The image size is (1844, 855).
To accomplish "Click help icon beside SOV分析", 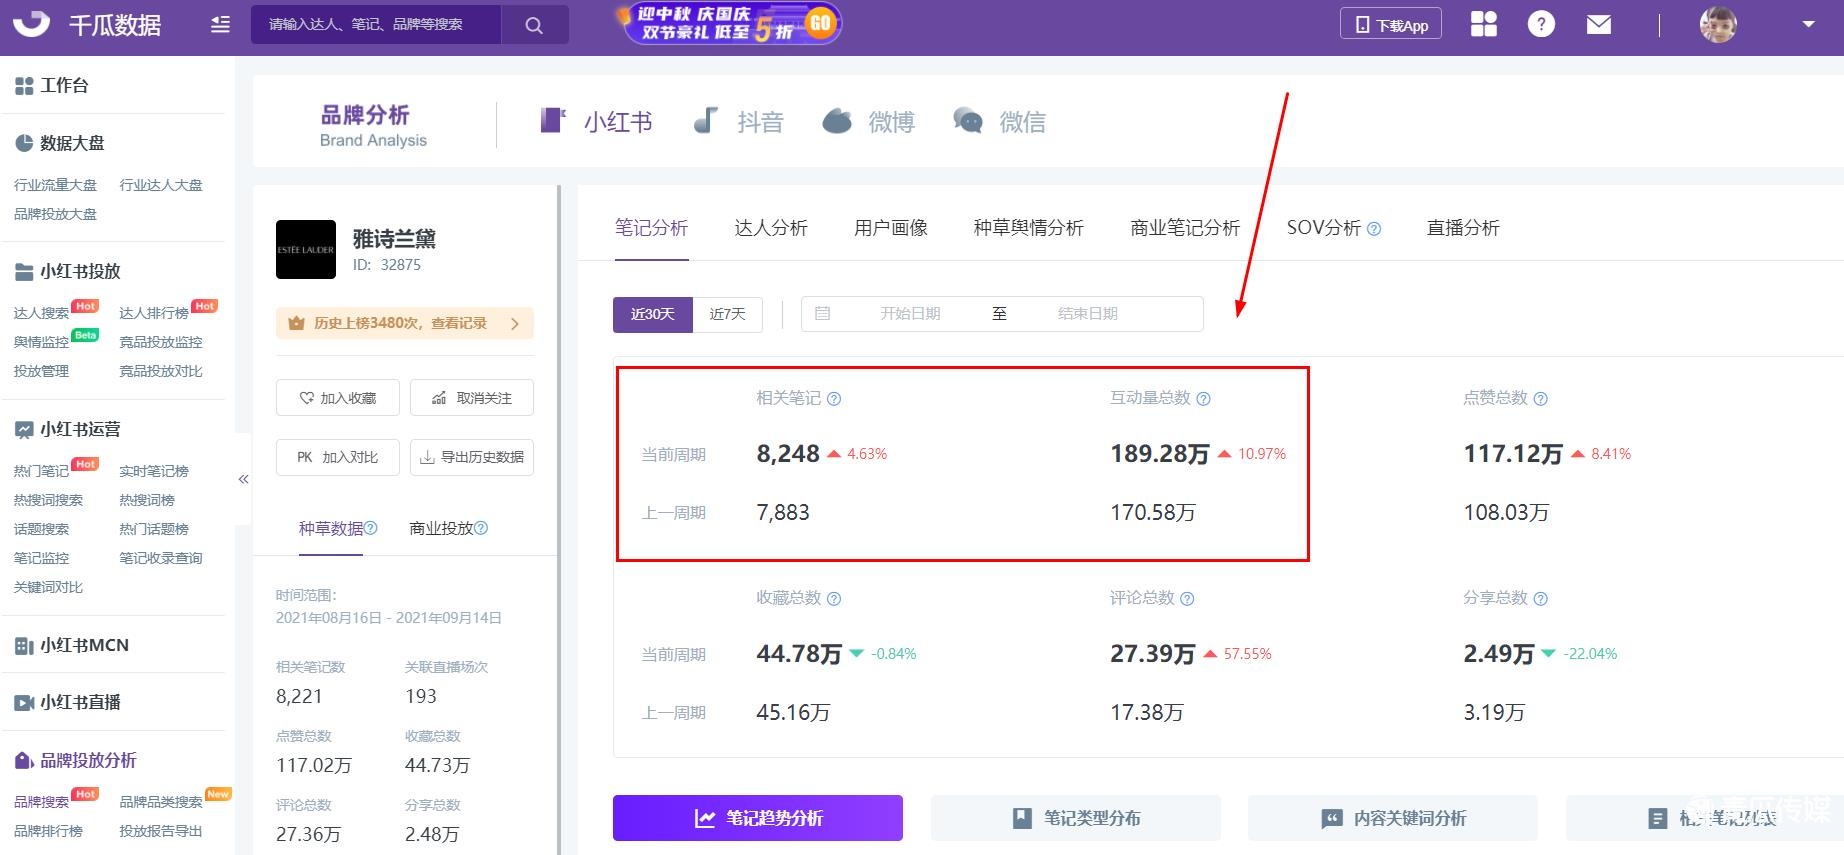I will click(1374, 229).
